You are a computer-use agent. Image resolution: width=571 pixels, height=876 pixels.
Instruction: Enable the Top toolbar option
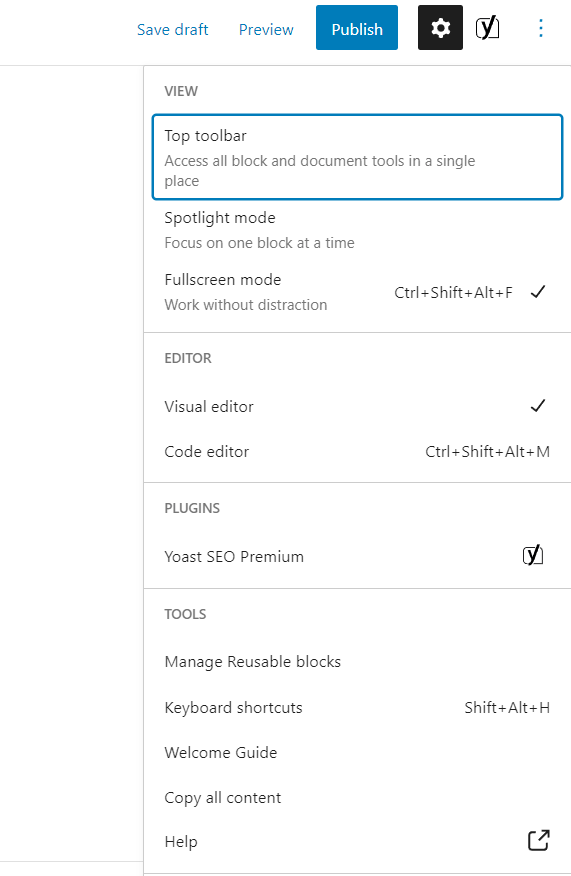(358, 157)
